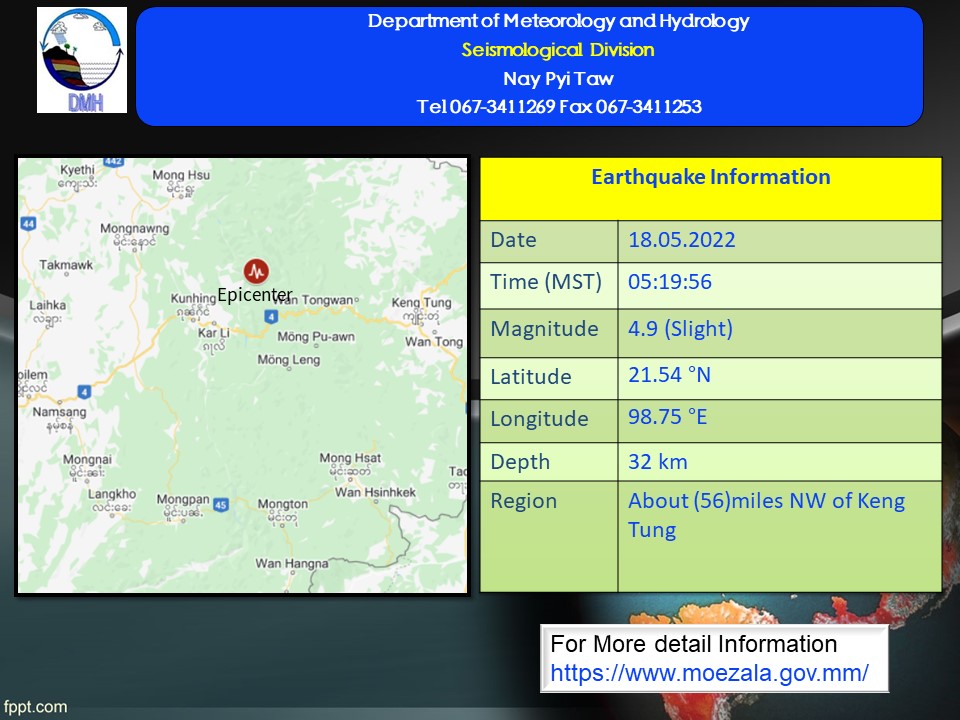960x720 pixels.
Task: Click the 'Depth' label cell
Action: click(x=549, y=462)
